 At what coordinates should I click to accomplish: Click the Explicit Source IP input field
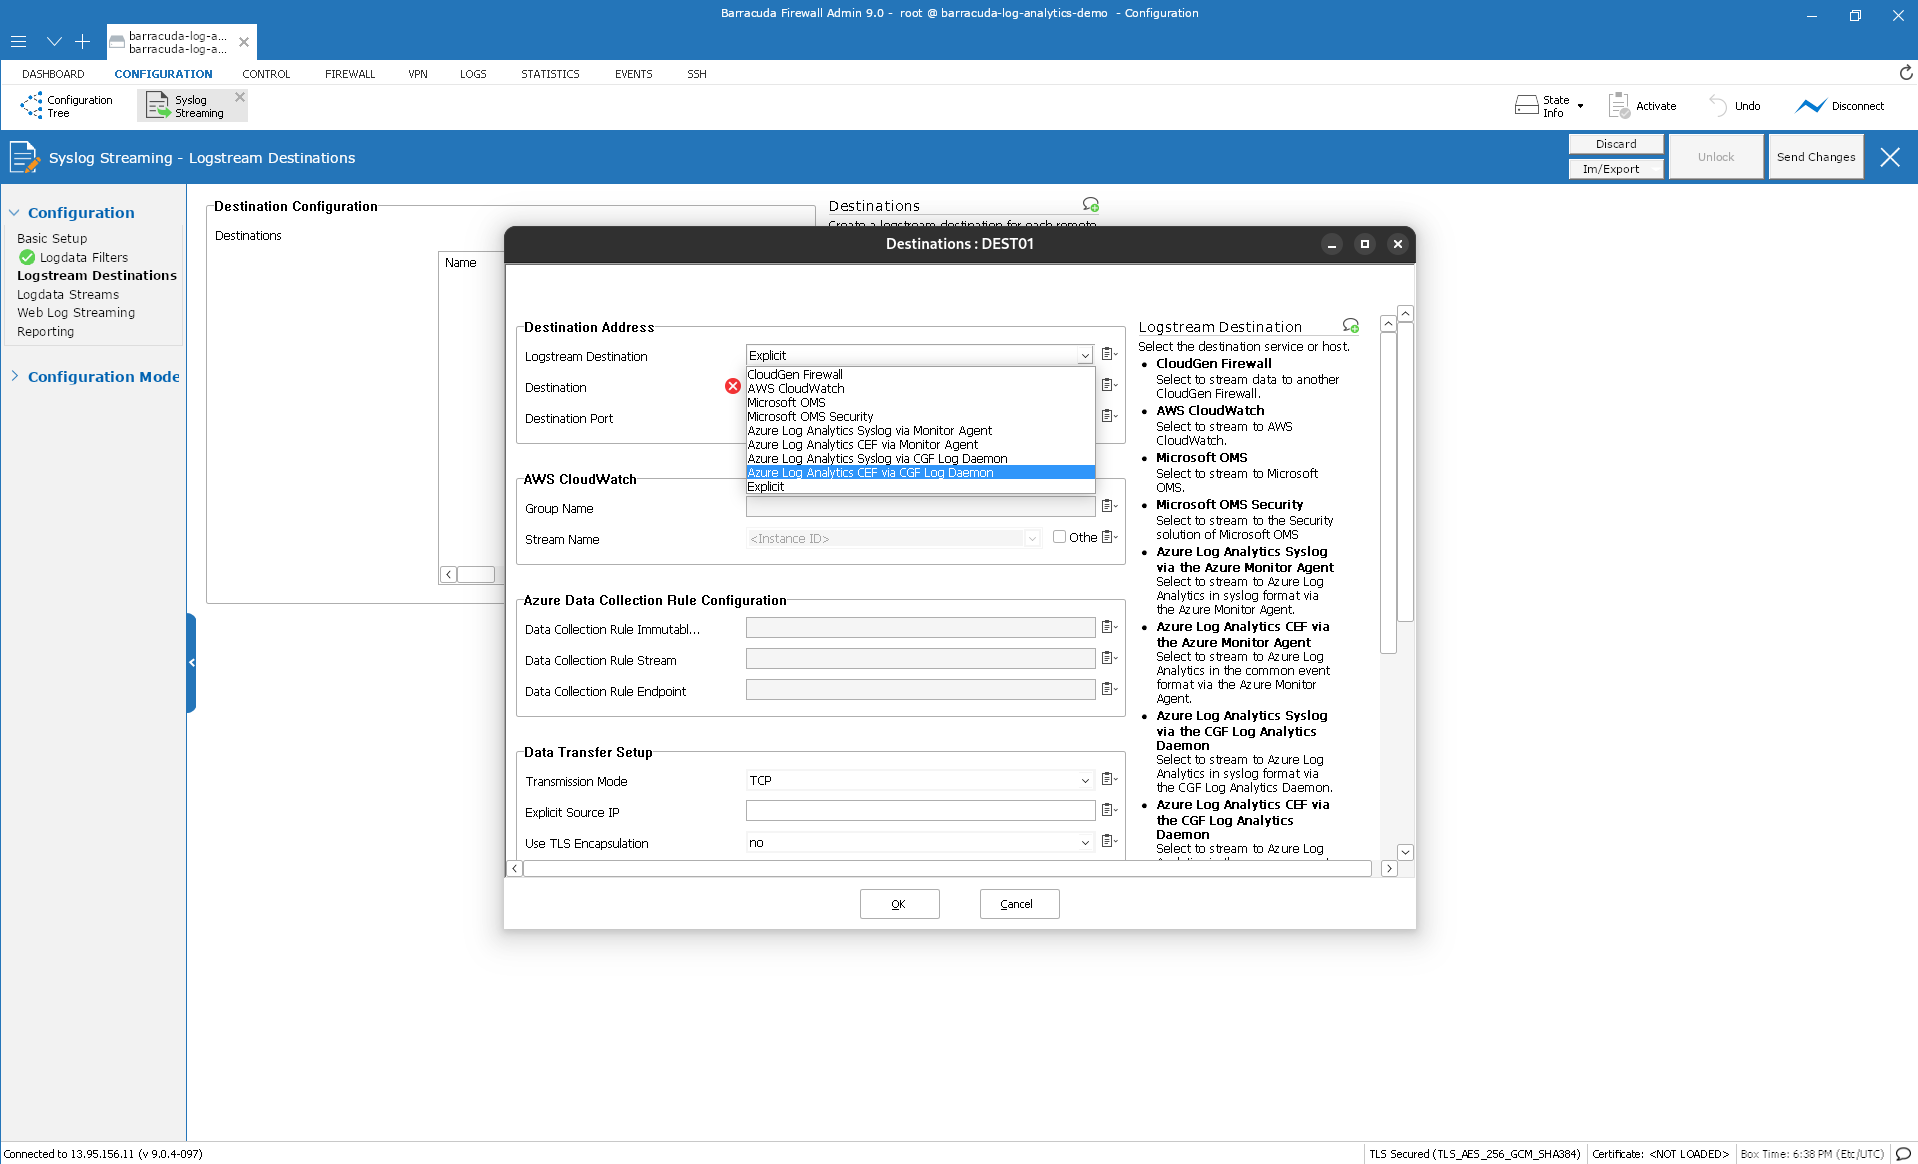(920, 811)
